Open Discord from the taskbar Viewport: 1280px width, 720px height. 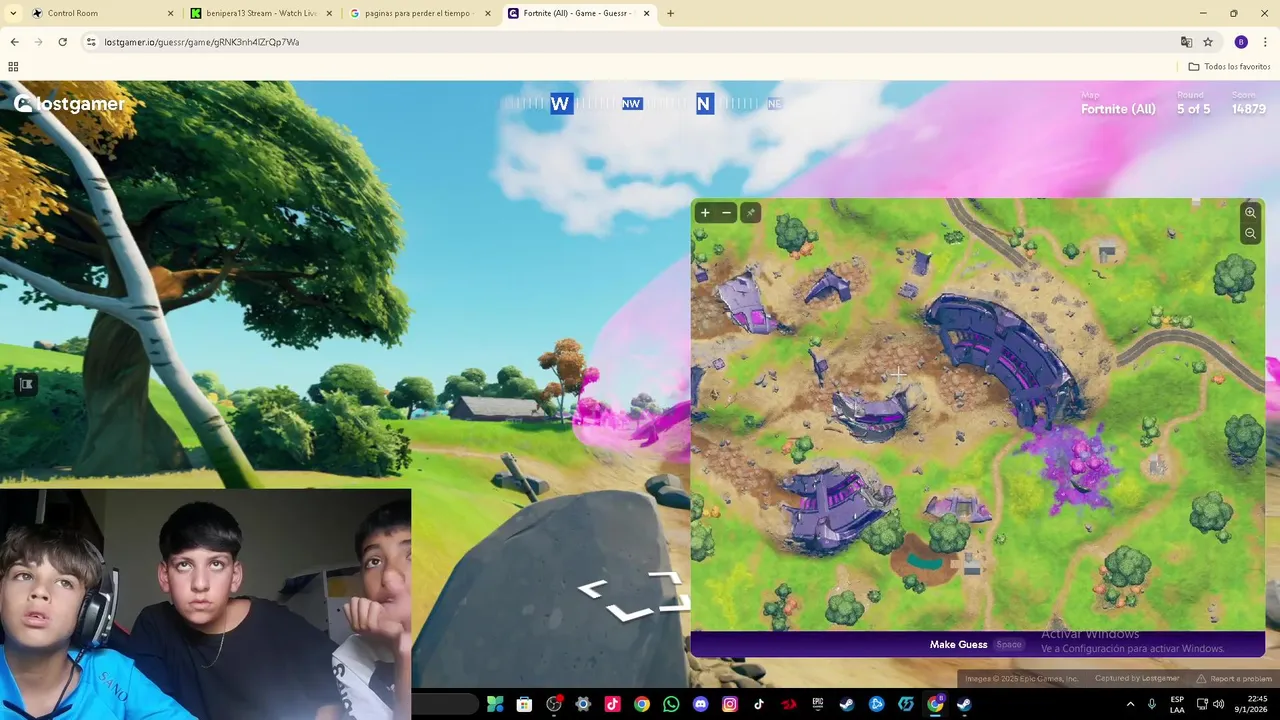click(x=700, y=704)
